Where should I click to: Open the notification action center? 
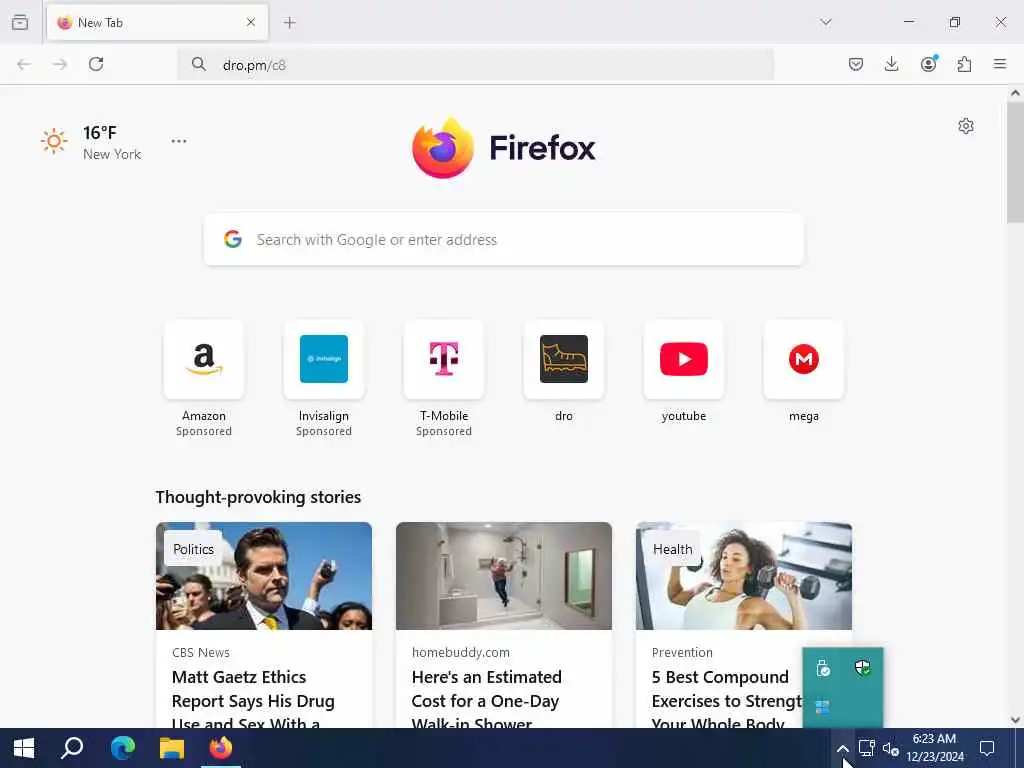987,748
